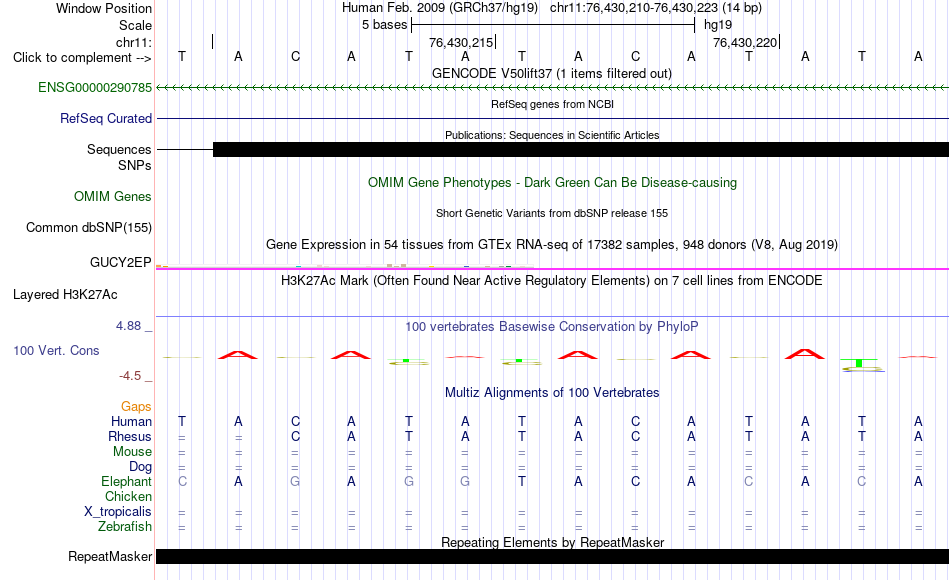Click the Chicken species label
Screen dimensions: 950x580
click(x=128, y=496)
